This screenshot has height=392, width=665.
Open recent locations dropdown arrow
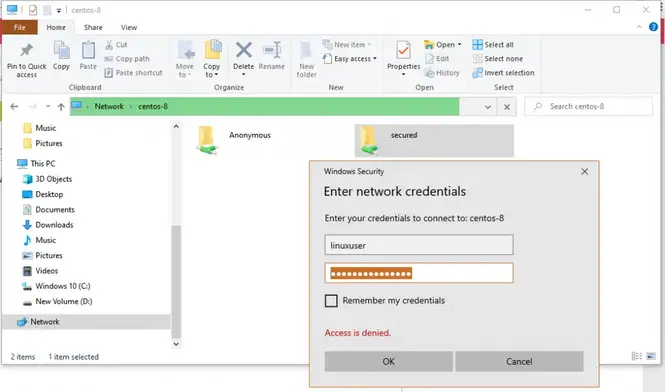pos(48,106)
